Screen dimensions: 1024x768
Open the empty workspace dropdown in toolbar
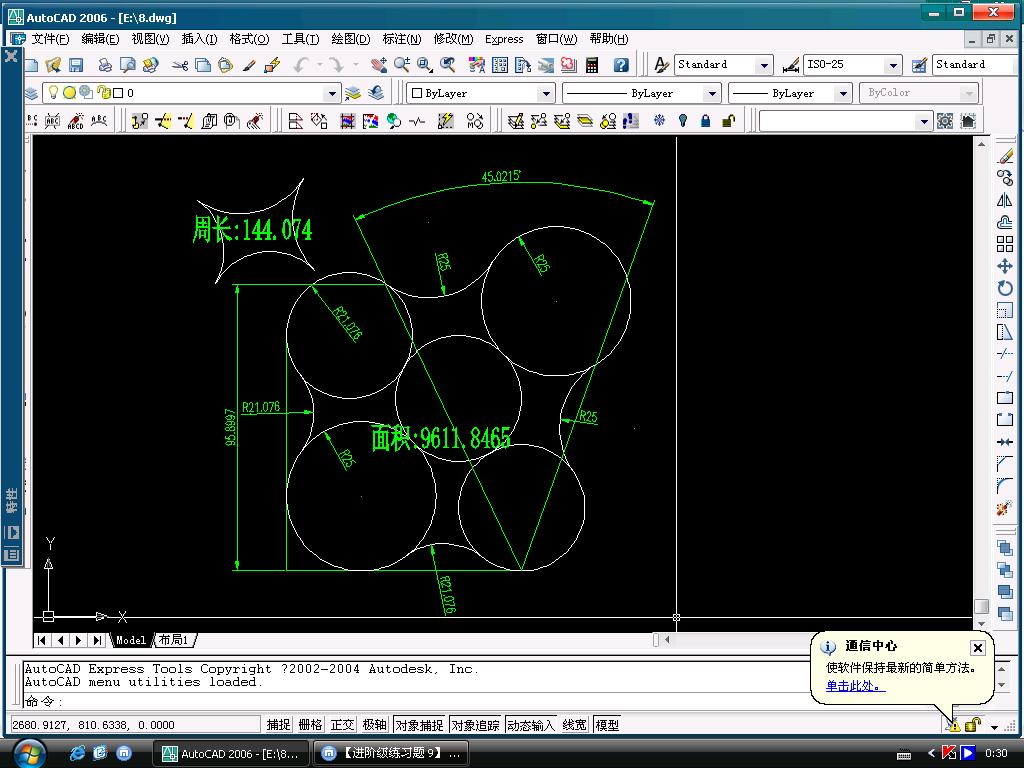[923, 121]
